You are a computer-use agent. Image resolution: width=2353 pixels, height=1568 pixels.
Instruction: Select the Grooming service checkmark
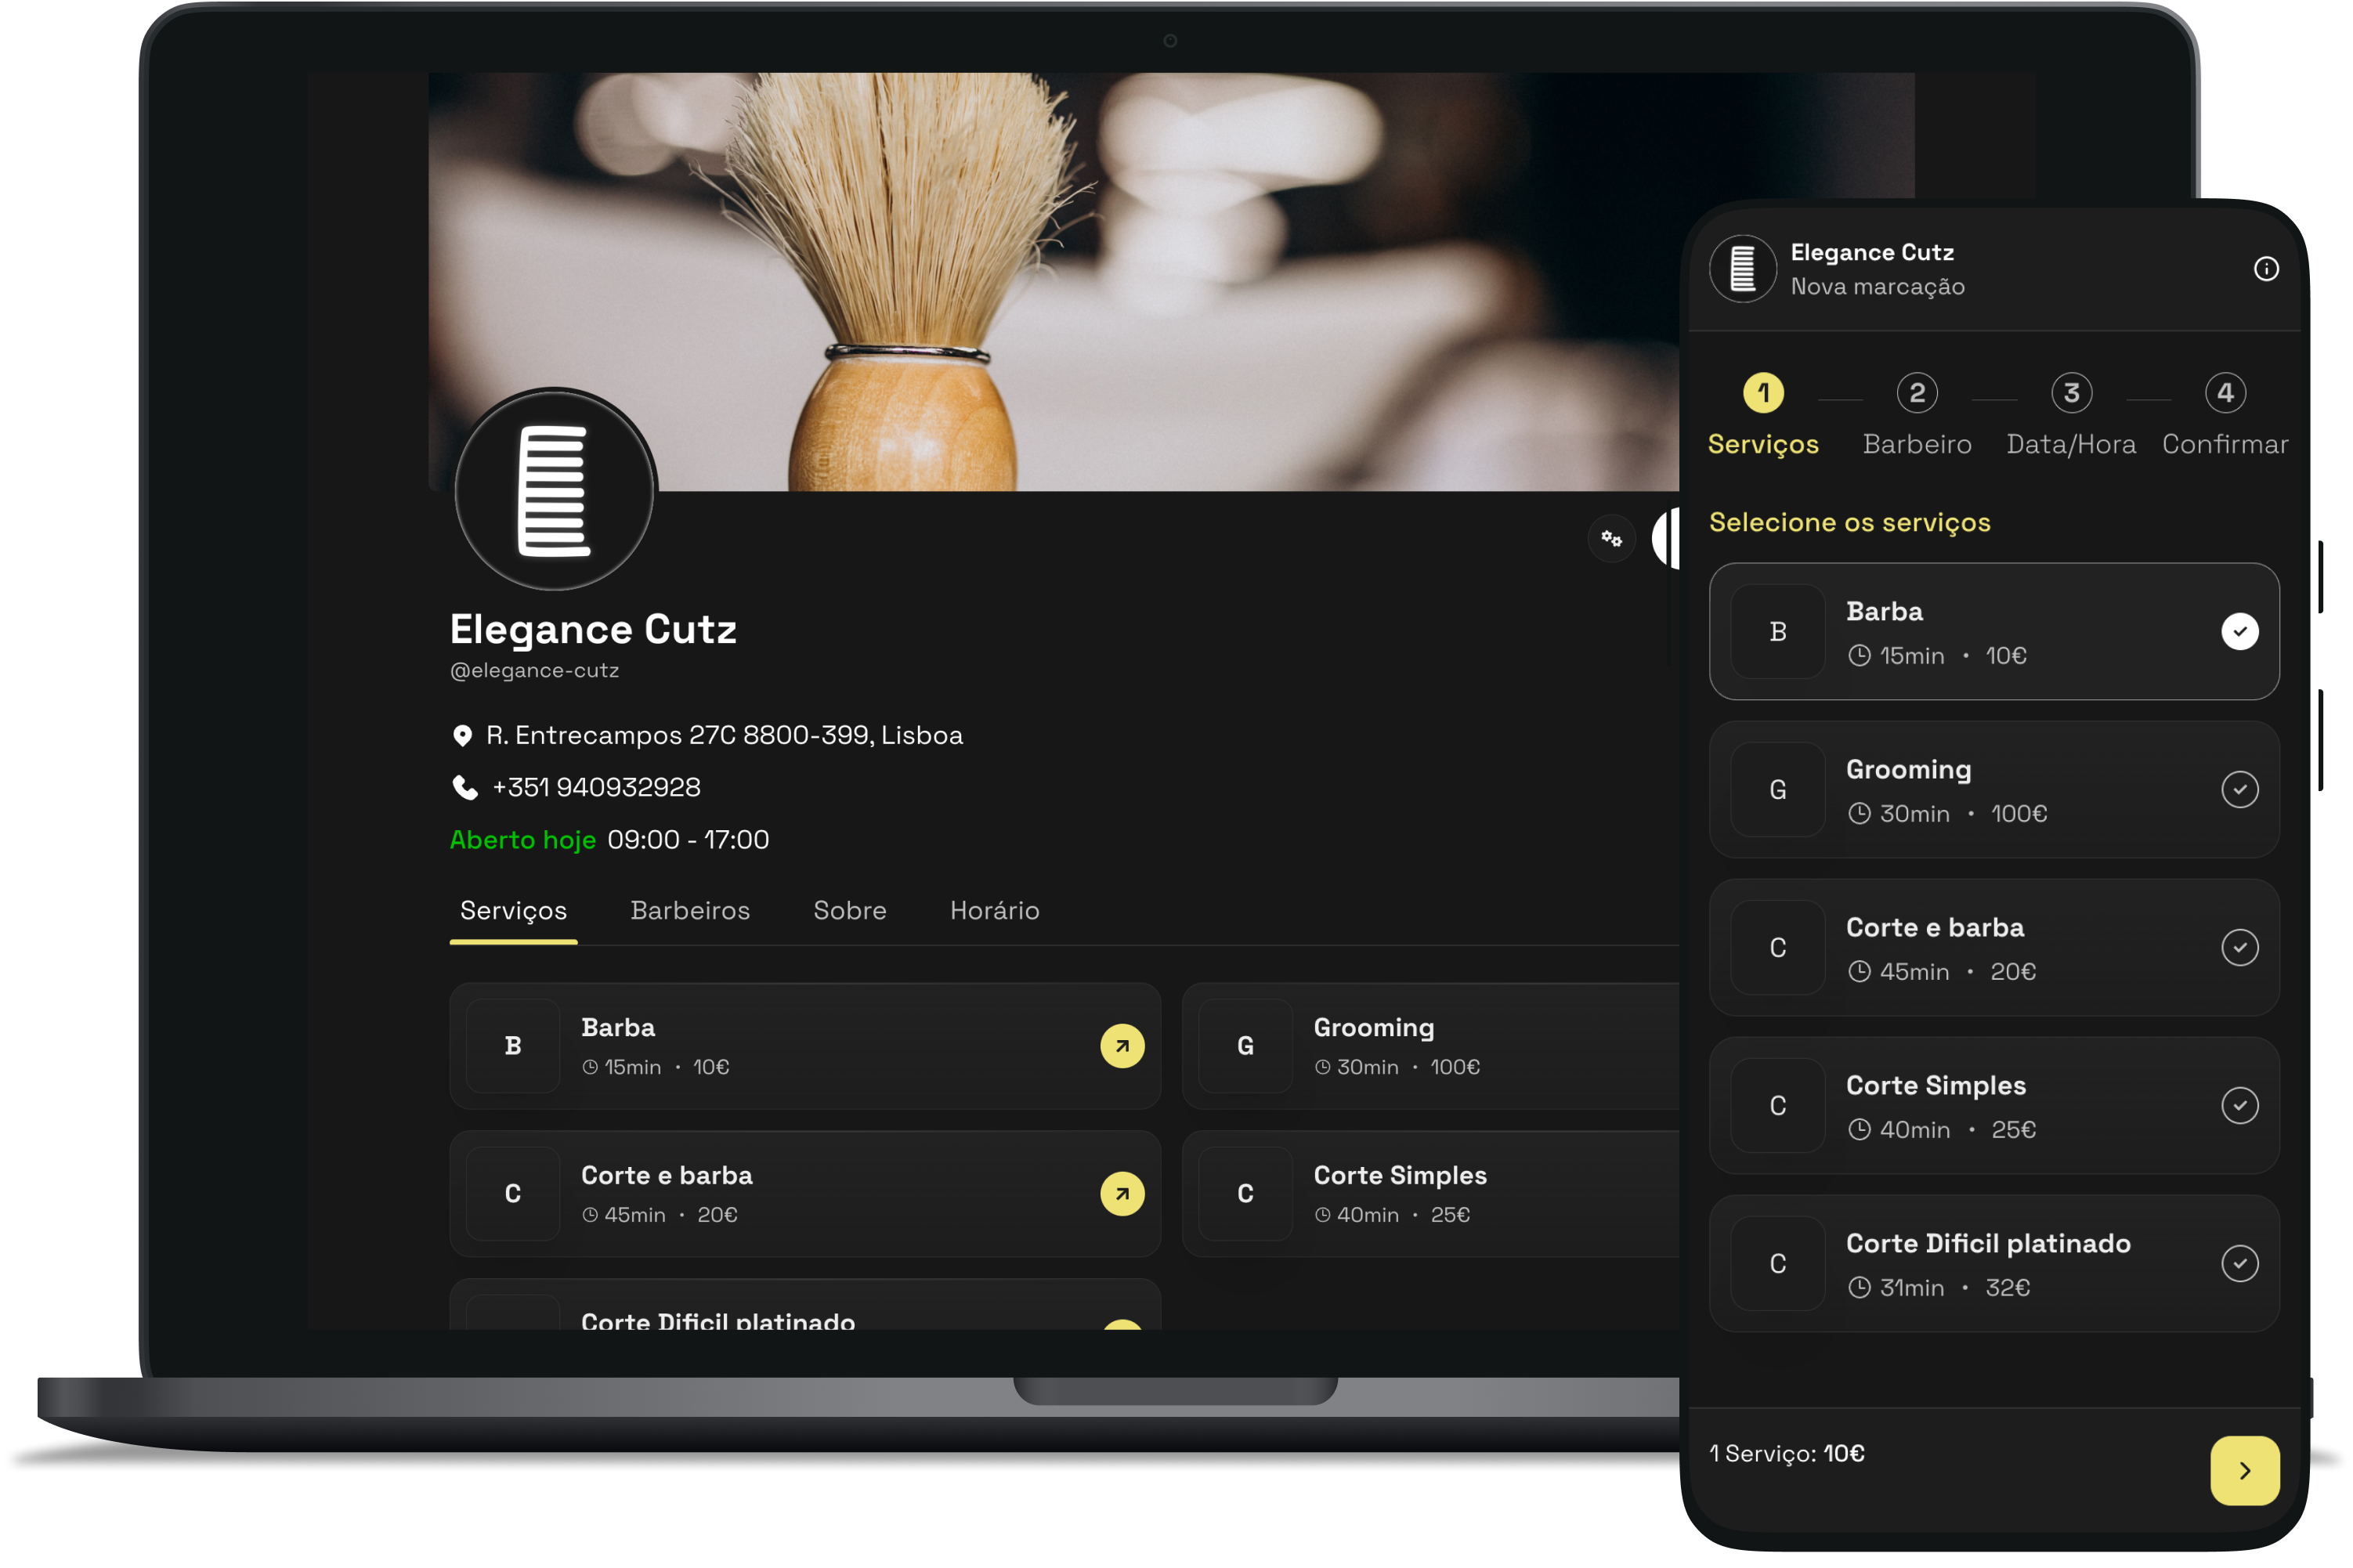tap(2239, 790)
